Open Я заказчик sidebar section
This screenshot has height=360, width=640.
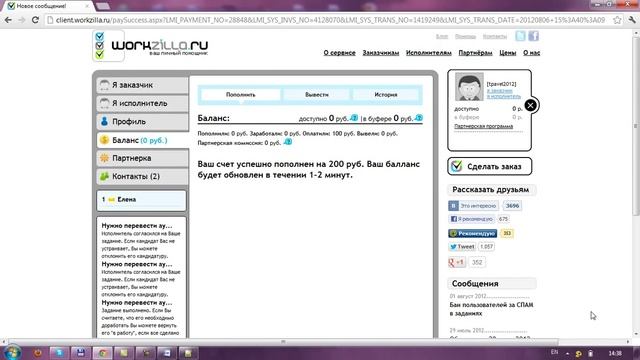[x=142, y=85]
